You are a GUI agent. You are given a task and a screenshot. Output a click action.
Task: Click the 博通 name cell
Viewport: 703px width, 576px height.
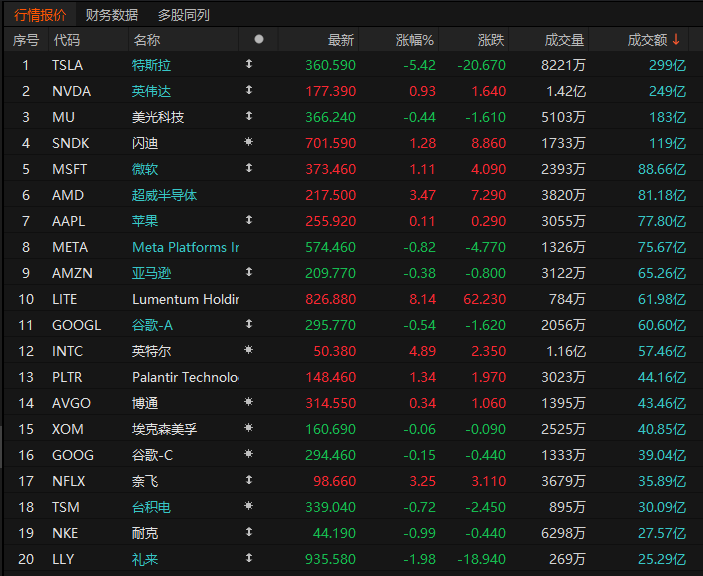coord(145,403)
